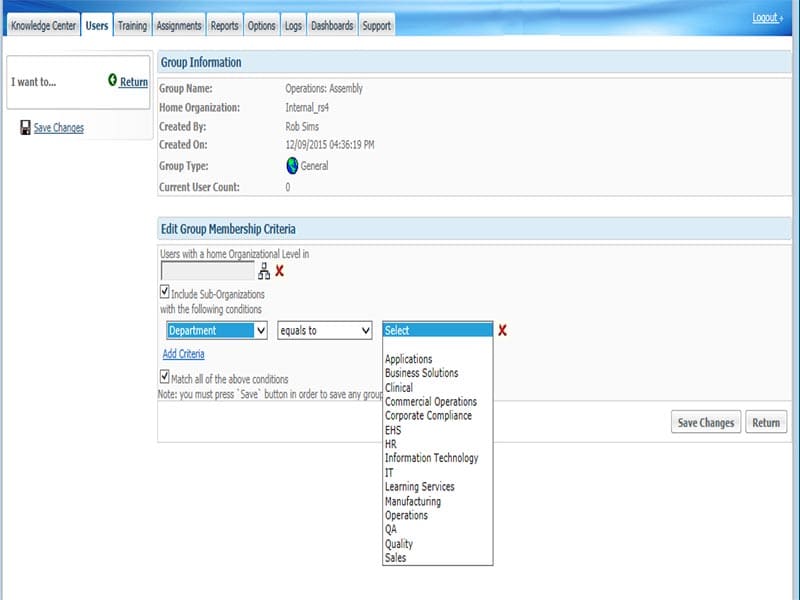Open the equals to operator dropdown

pyautogui.click(x=324, y=329)
